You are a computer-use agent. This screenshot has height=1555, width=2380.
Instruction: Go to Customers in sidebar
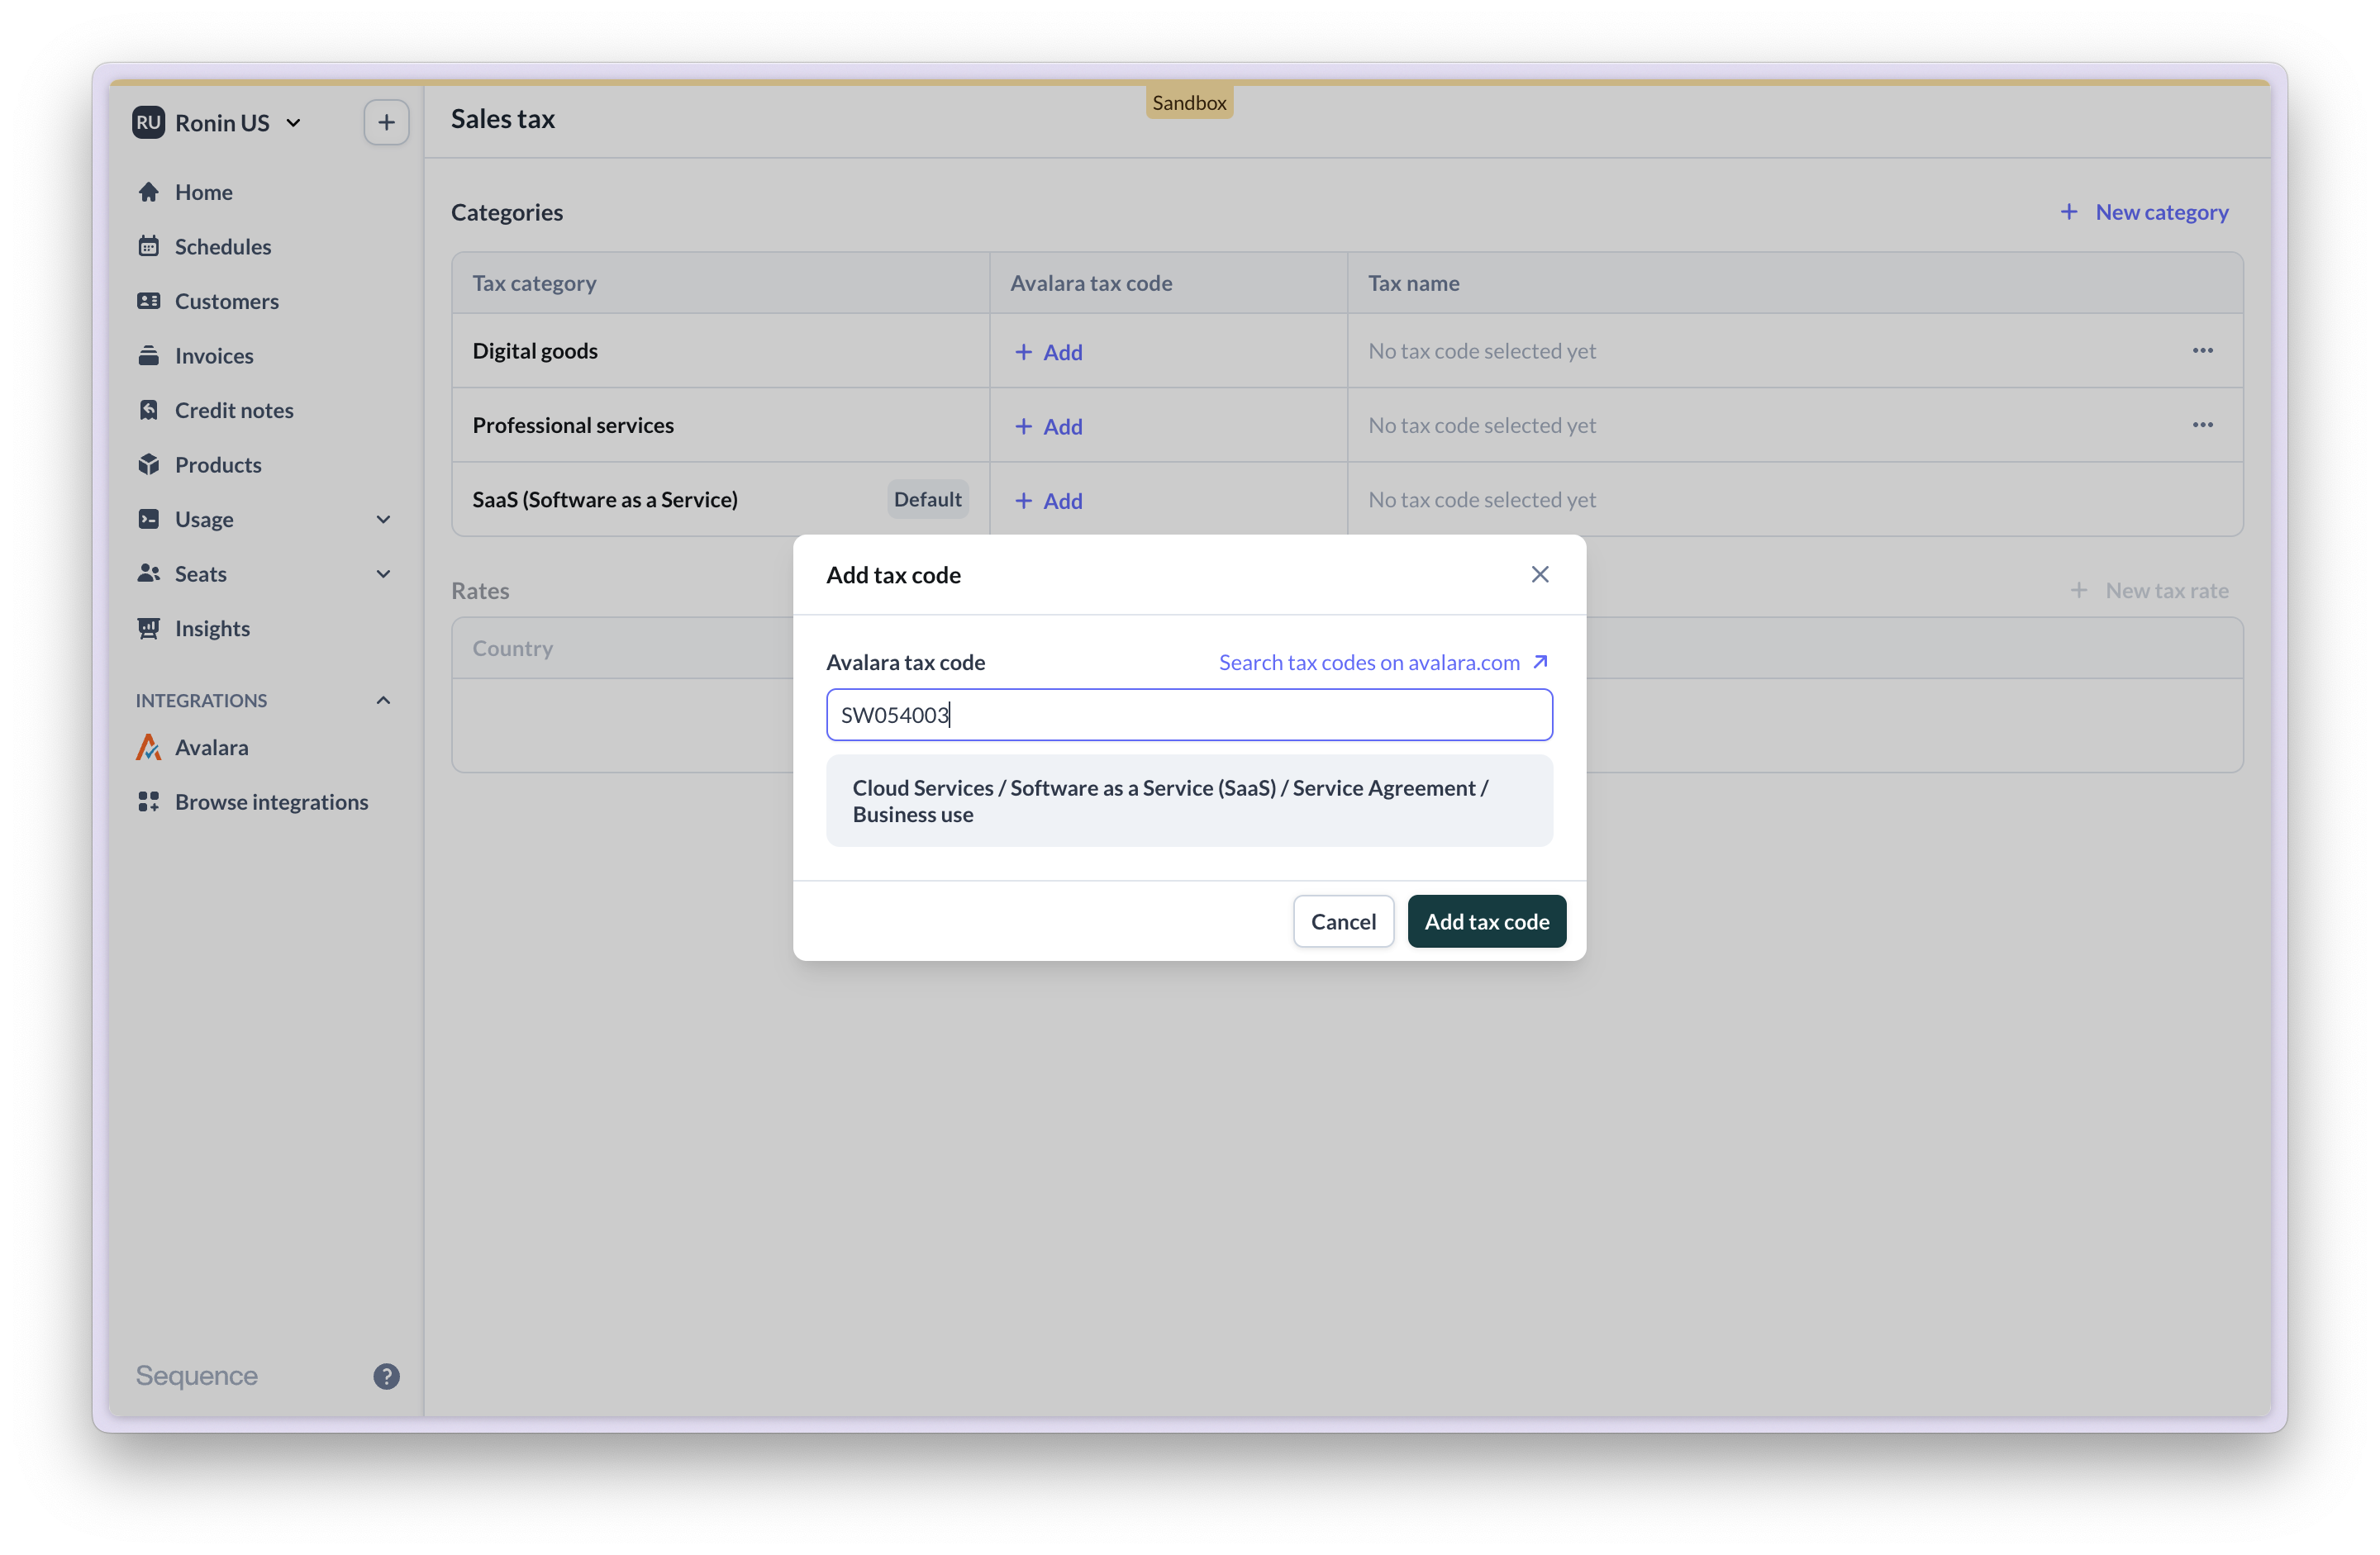226,301
